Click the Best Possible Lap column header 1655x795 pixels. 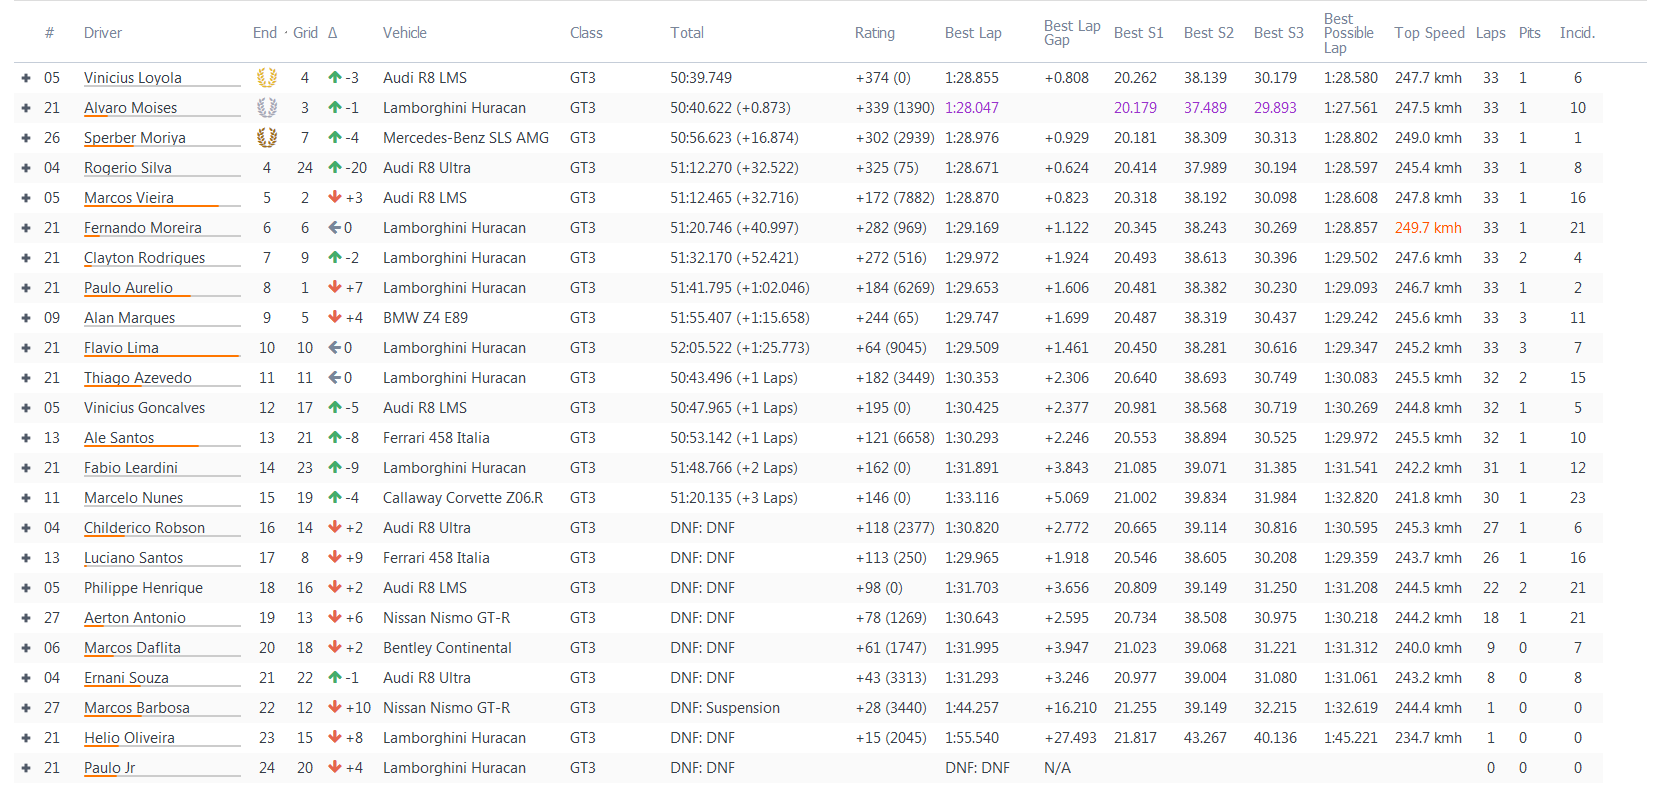[x=1349, y=33]
